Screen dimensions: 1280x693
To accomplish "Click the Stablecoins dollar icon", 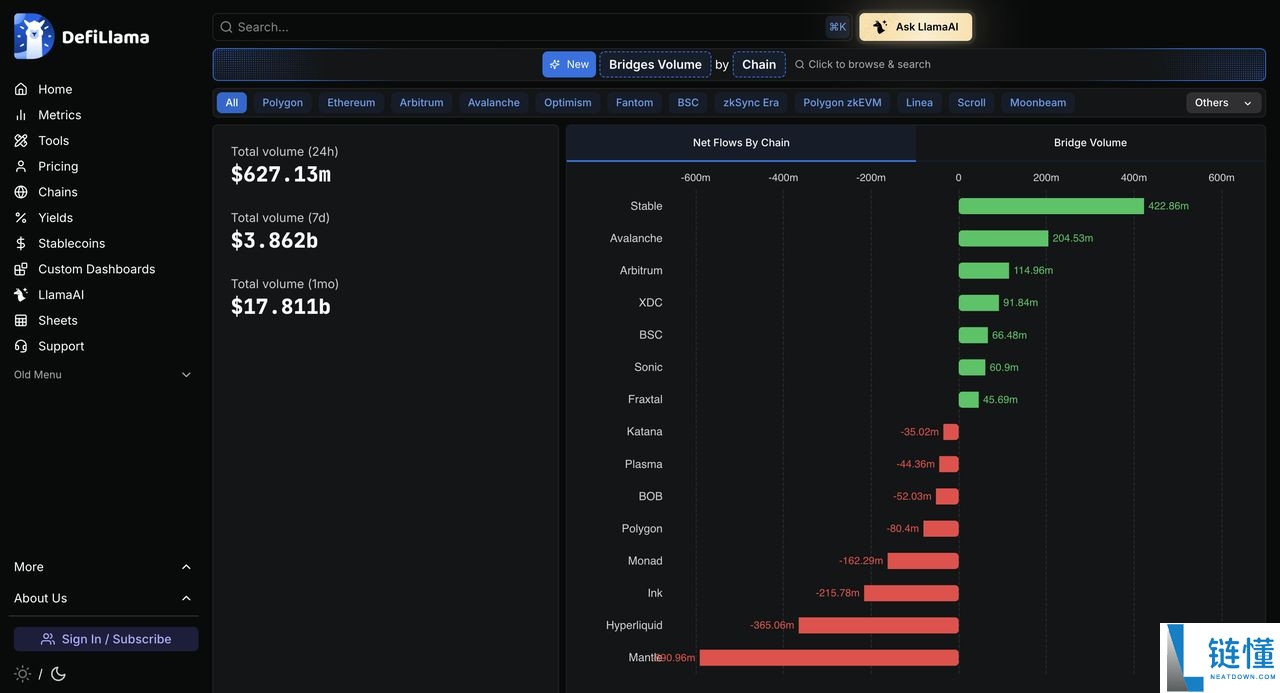I will click(x=21, y=243).
